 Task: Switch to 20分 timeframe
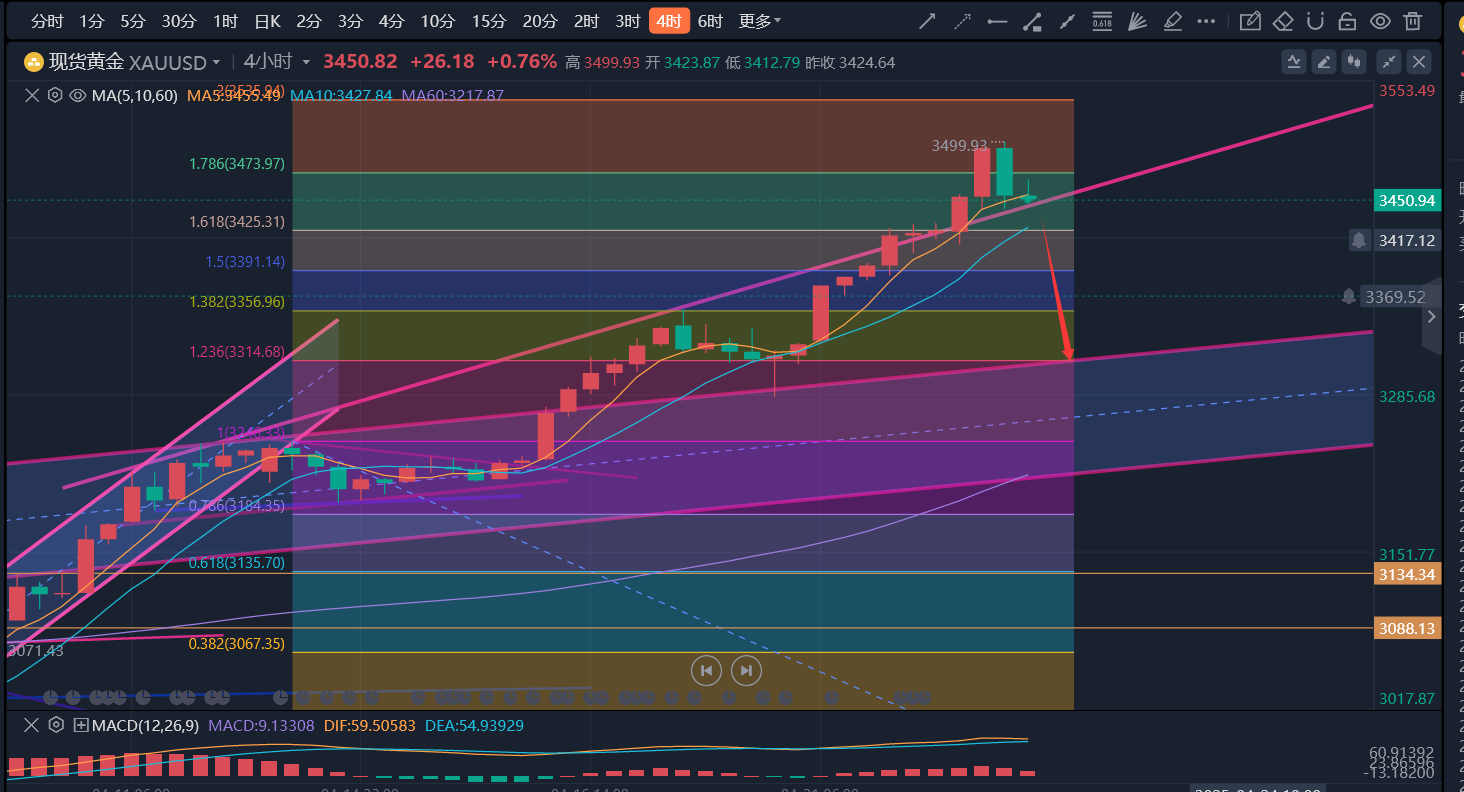[540, 21]
